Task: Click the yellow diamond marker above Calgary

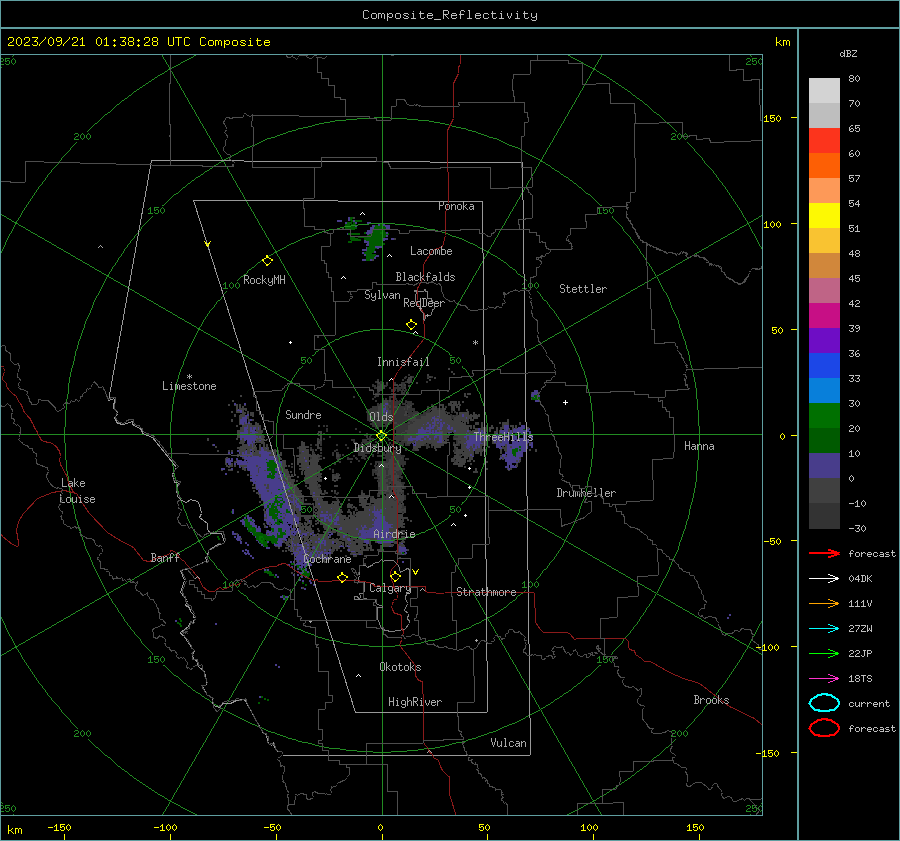Action: click(x=395, y=576)
